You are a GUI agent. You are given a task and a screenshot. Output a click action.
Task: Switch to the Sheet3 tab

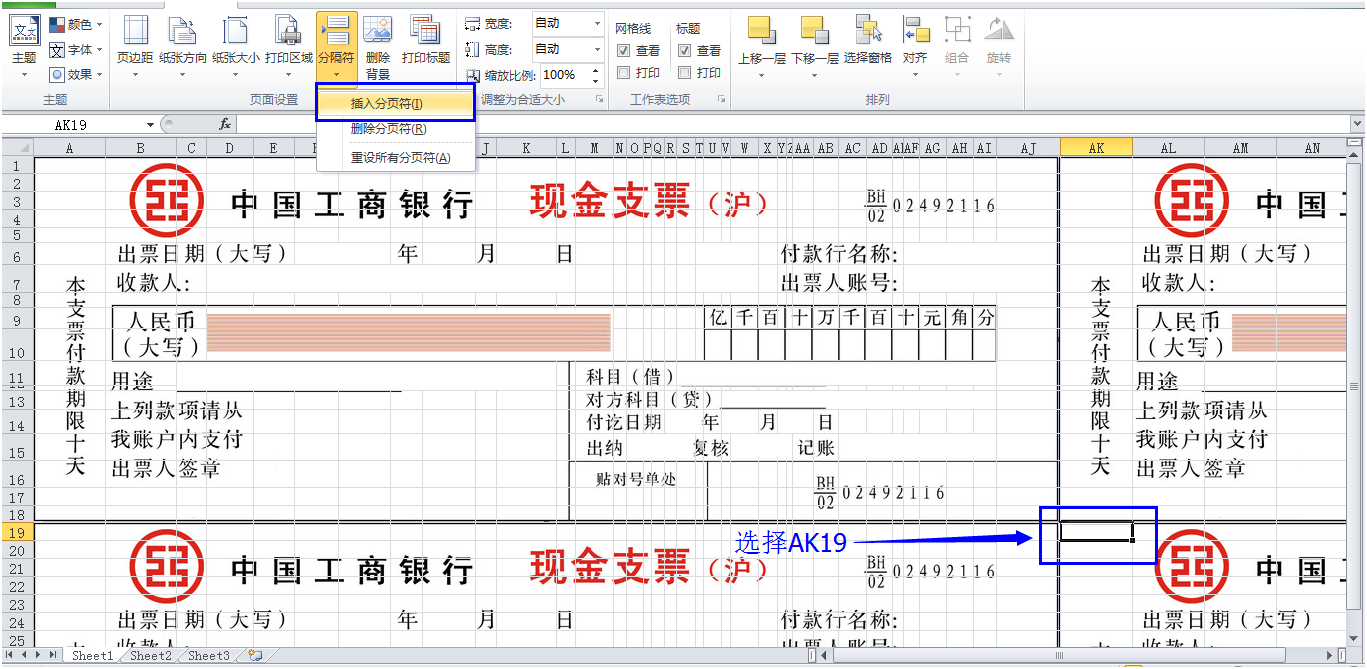coord(209,656)
